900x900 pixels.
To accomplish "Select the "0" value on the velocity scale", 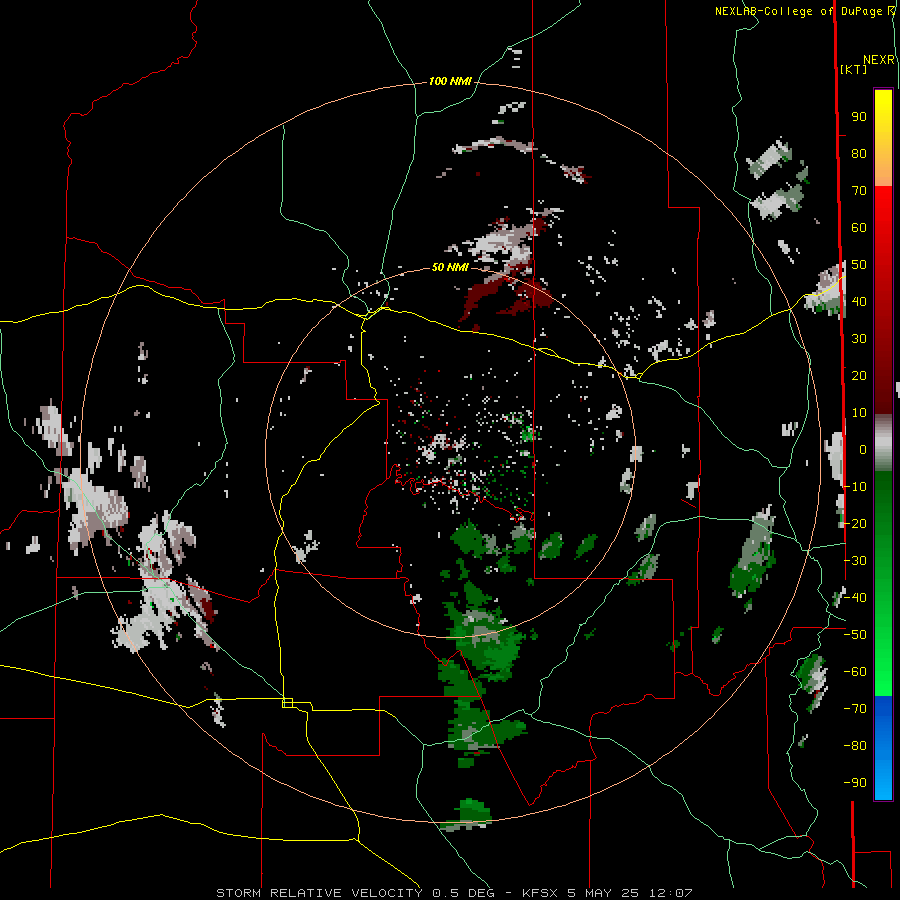I will click(863, 449).
